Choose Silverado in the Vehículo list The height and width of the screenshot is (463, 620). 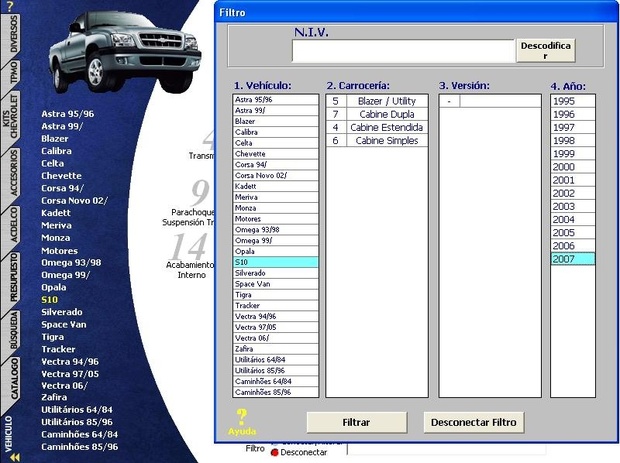click(x=276, y=273)
